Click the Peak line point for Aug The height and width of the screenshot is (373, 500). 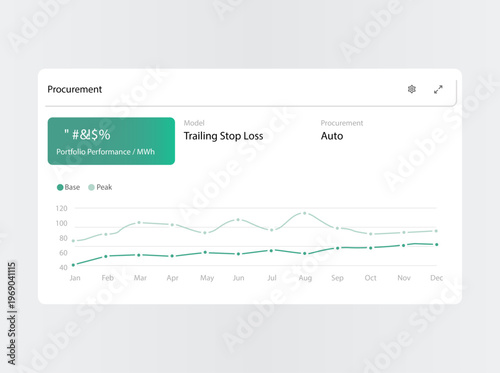click(304, 213)
